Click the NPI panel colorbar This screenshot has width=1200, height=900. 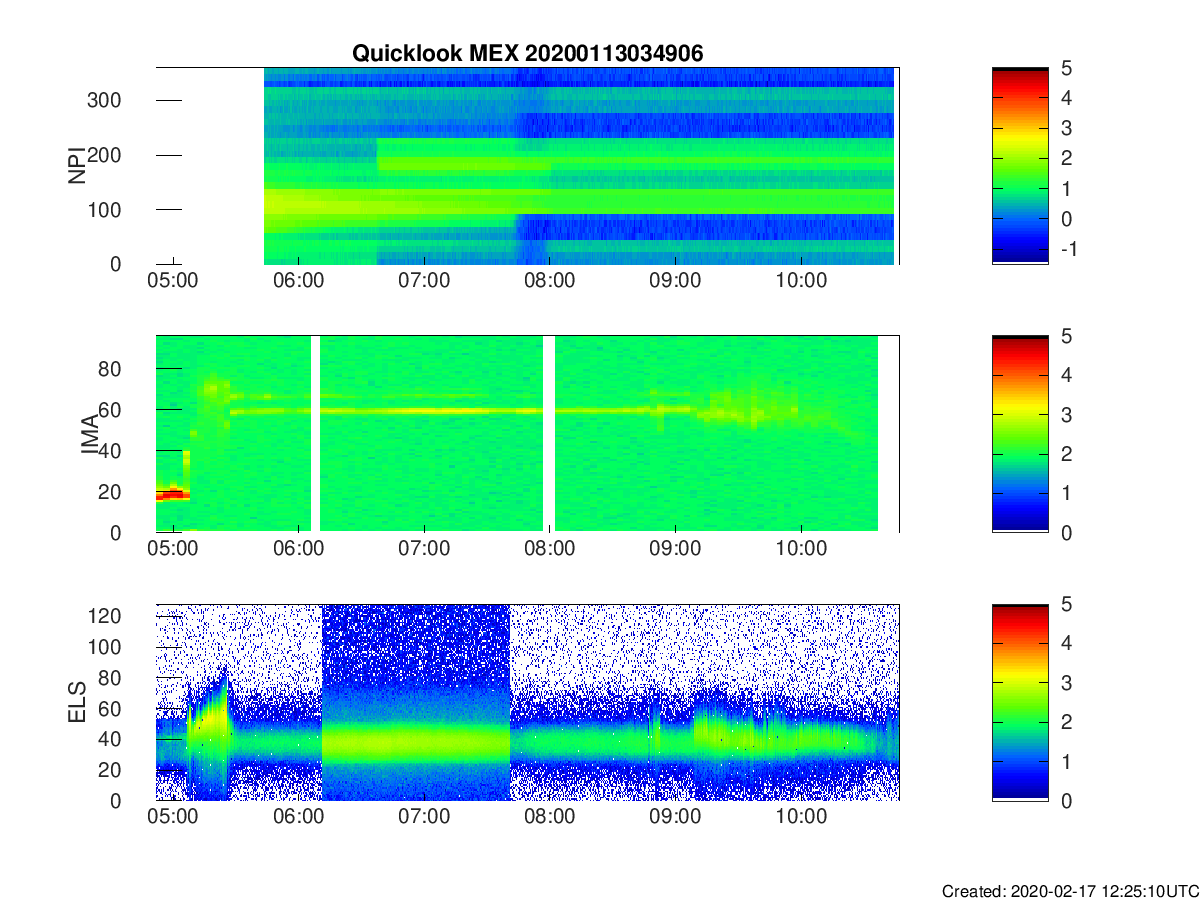[x=1020, y=165]
